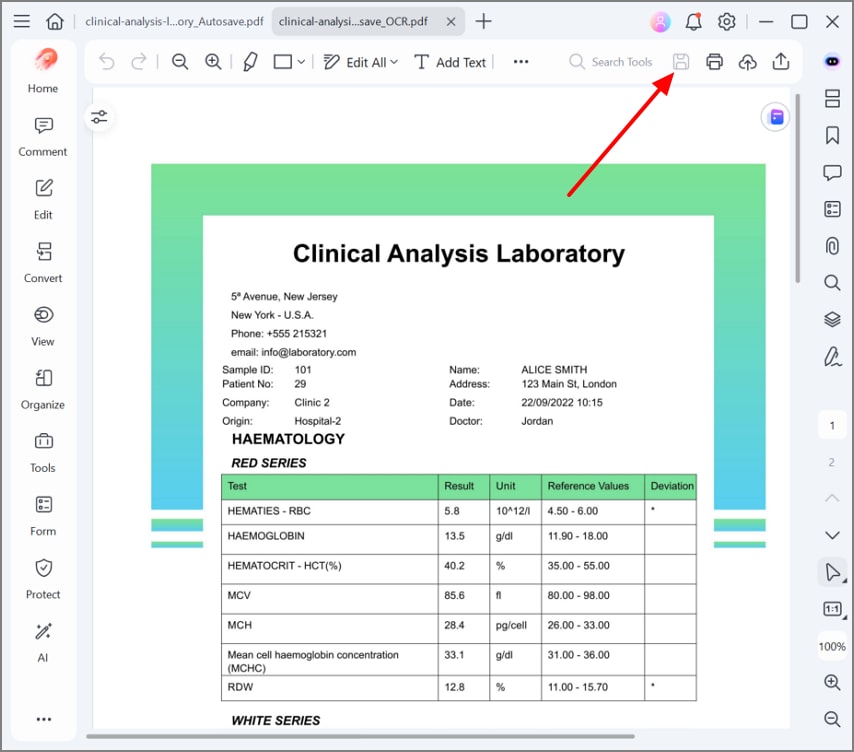
Task: Open the Home sidebar item
Action: pos(43,71)
